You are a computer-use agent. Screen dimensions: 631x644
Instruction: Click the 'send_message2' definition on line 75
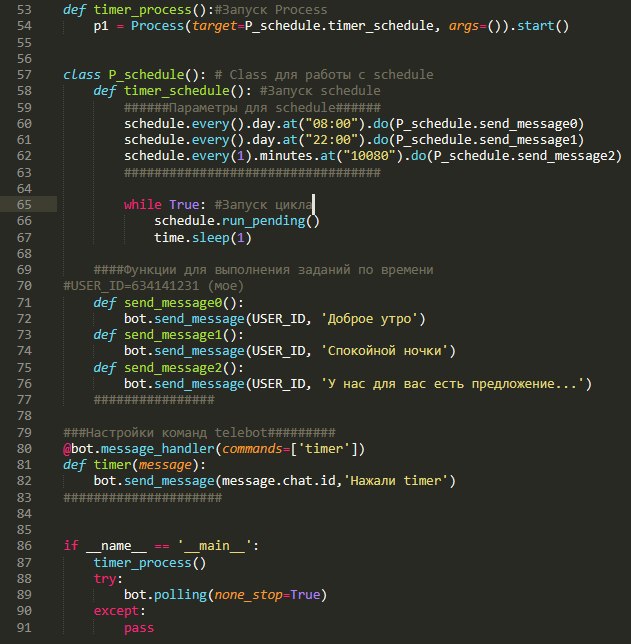point(173,368)
